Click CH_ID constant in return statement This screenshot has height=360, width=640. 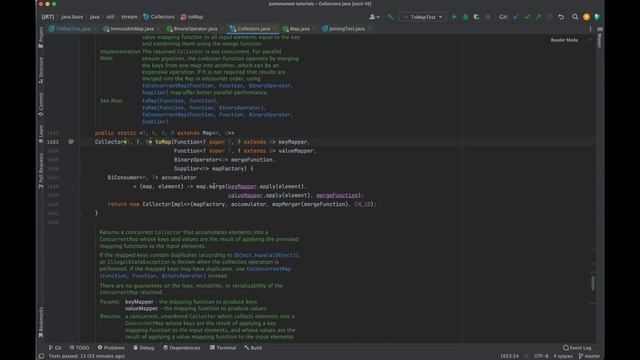(362, 204)
